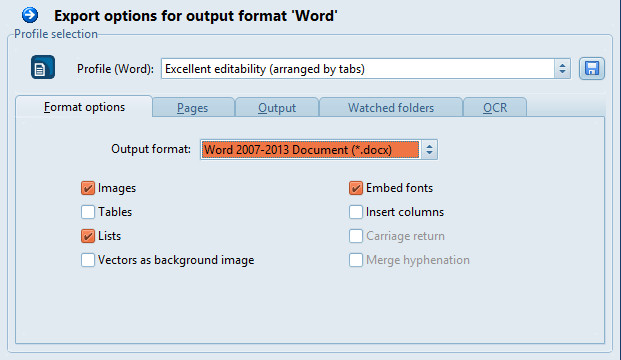Open the Output tab
The width and height of the screenshot is (621, 360).
point(277,107)
